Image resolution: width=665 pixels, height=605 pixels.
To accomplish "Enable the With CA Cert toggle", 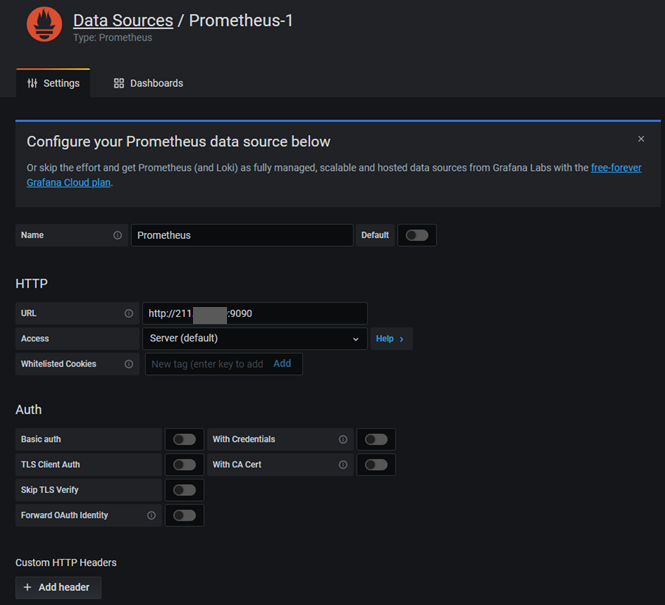I will coord(376,465).
